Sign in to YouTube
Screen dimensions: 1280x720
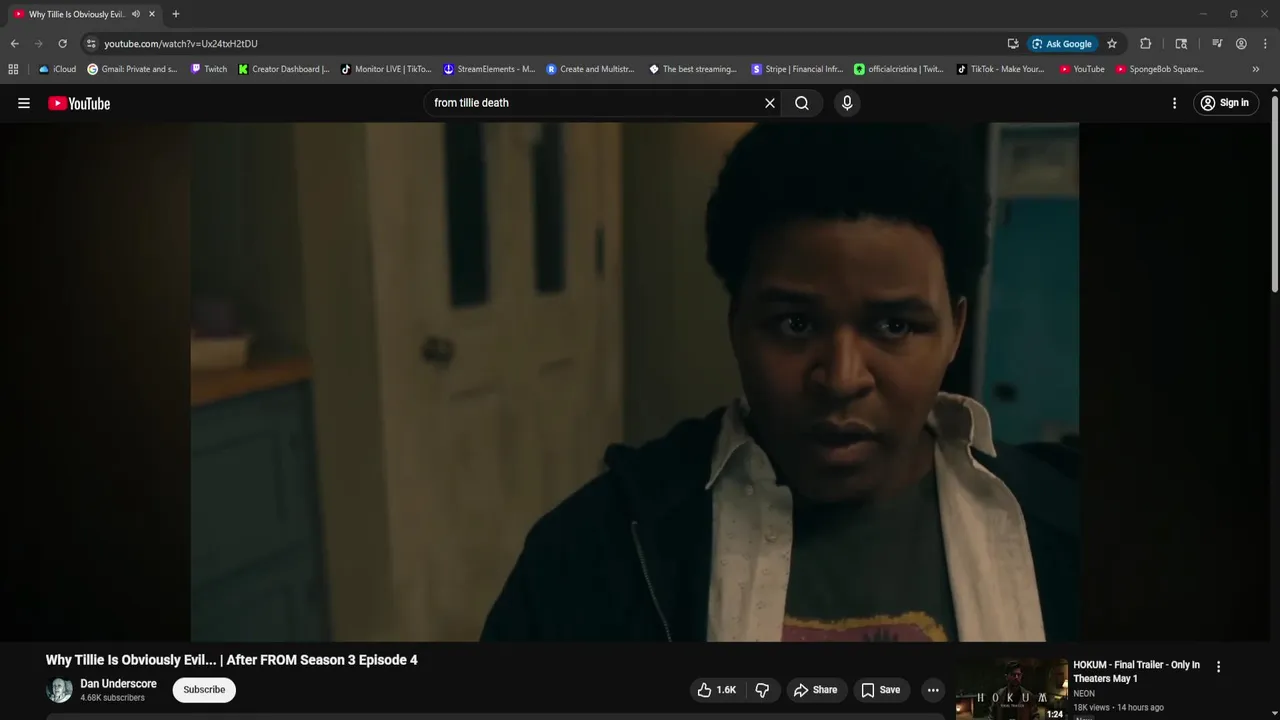pyautogui.click(x=1225, y=103)
